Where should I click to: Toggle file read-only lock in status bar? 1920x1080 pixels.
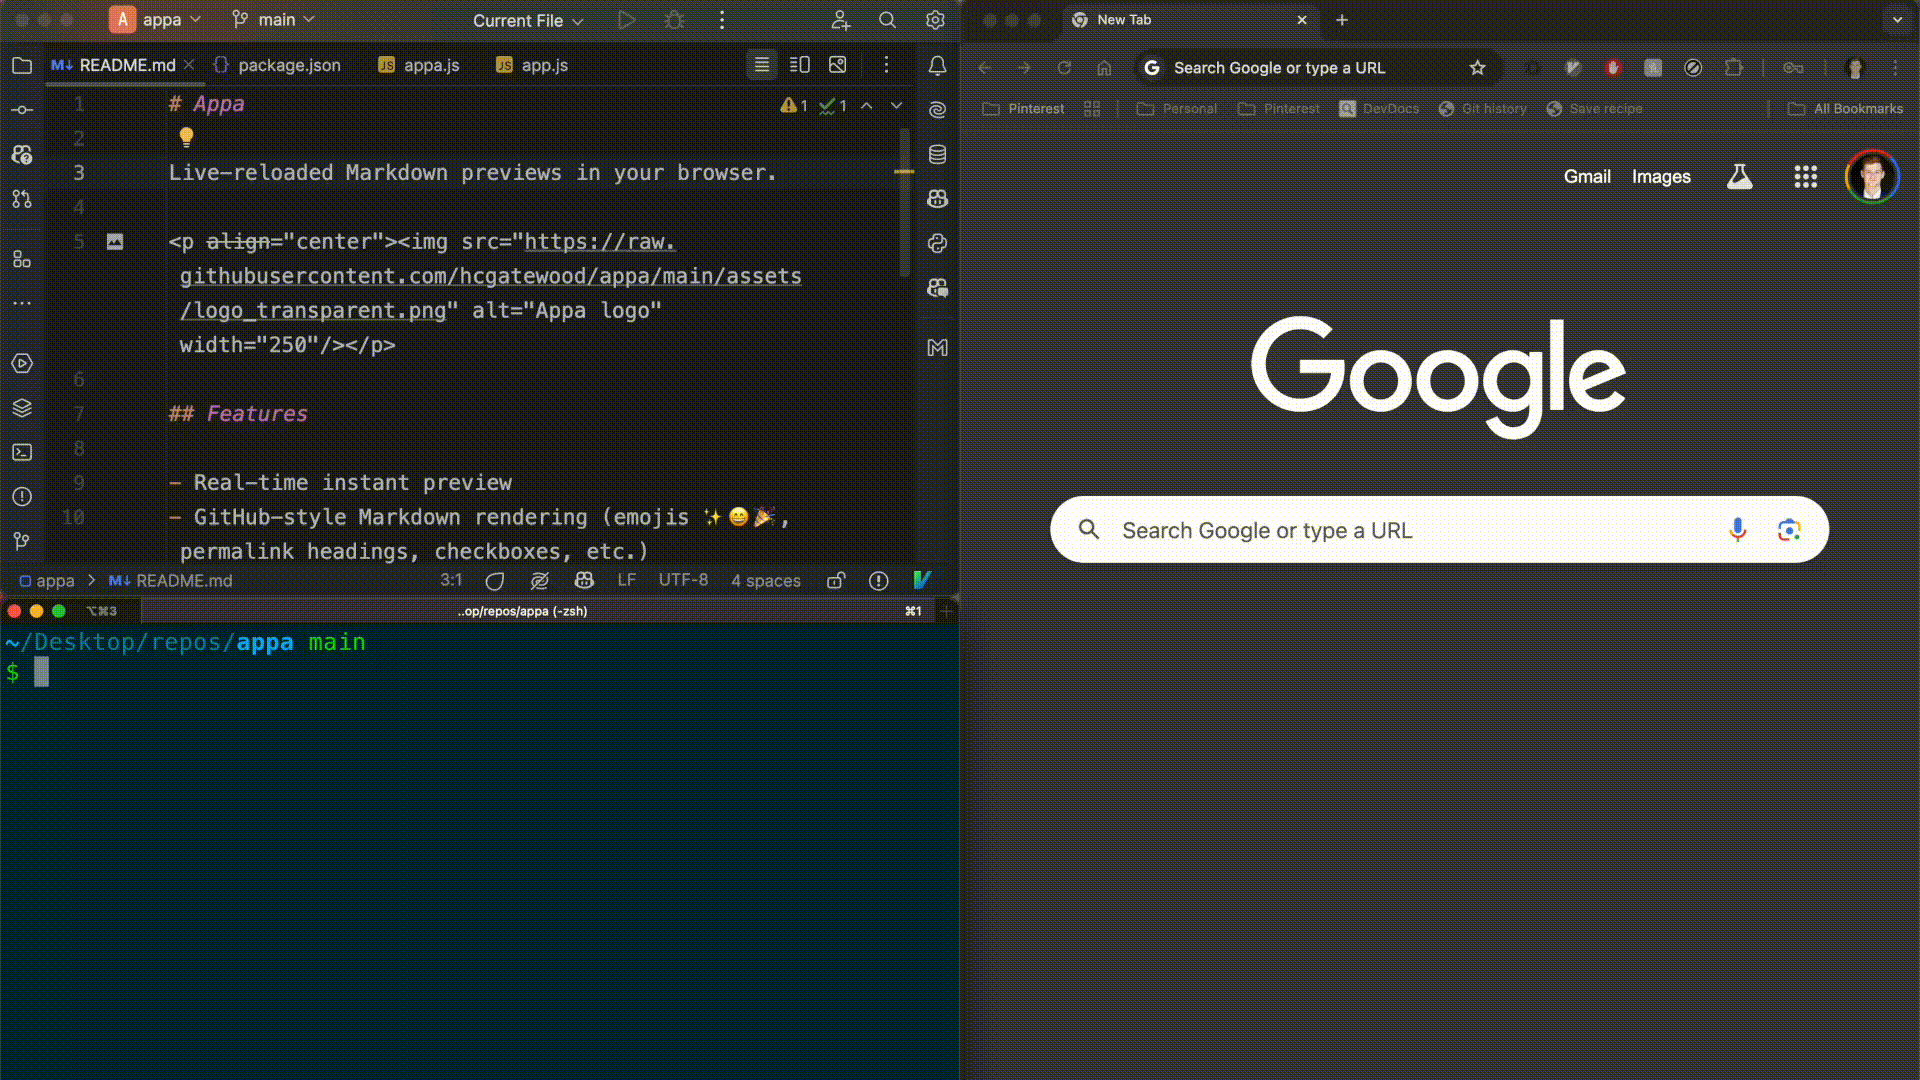coord(836,581)
